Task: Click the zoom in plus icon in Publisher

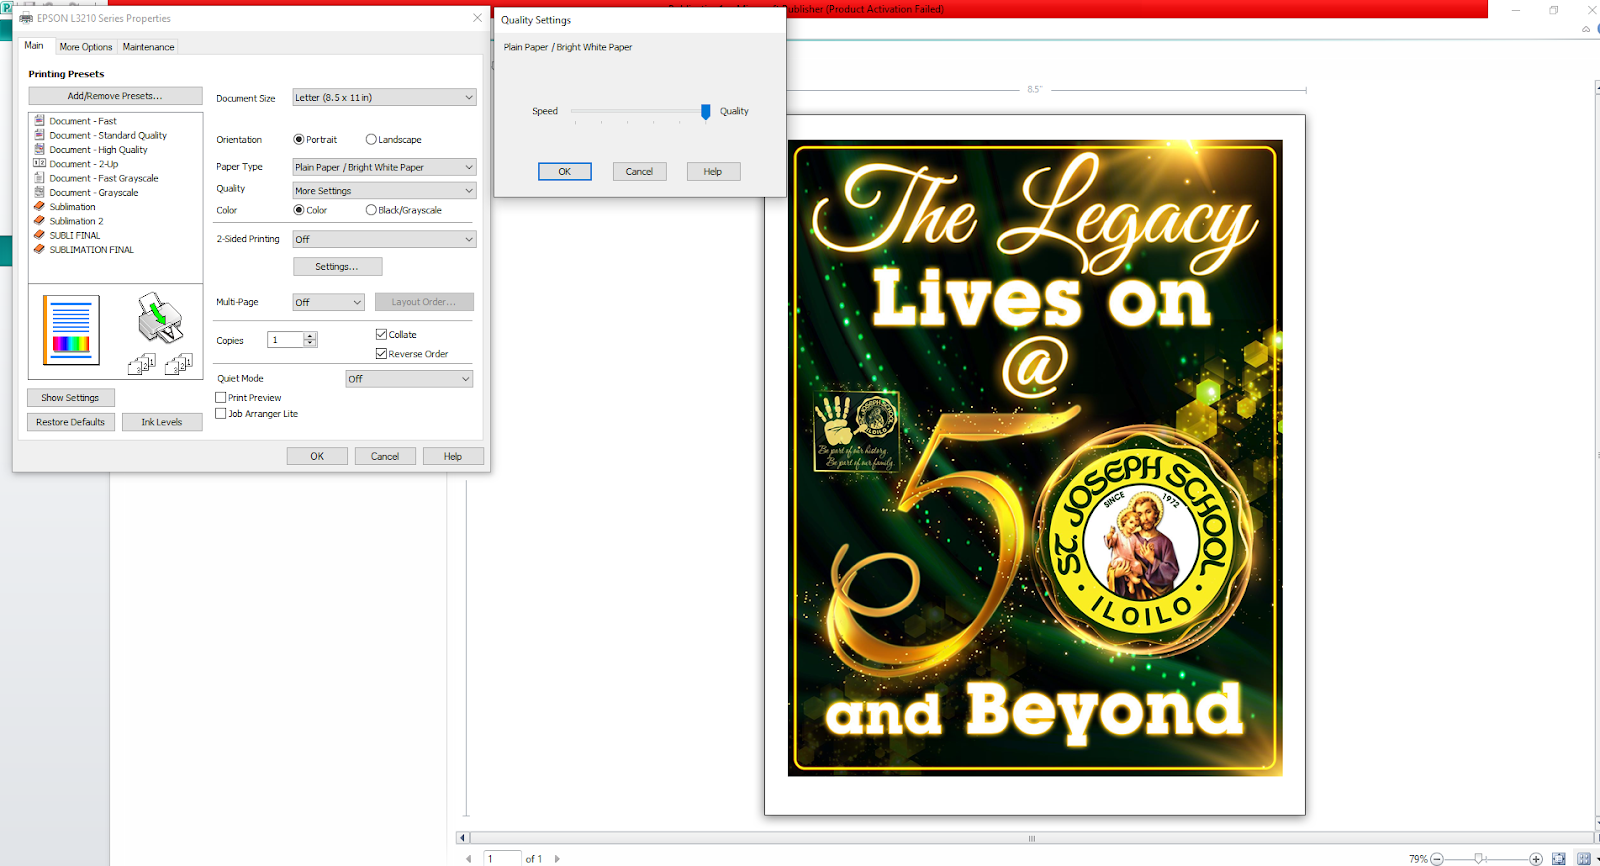Action: click(x=1536, y=859)
